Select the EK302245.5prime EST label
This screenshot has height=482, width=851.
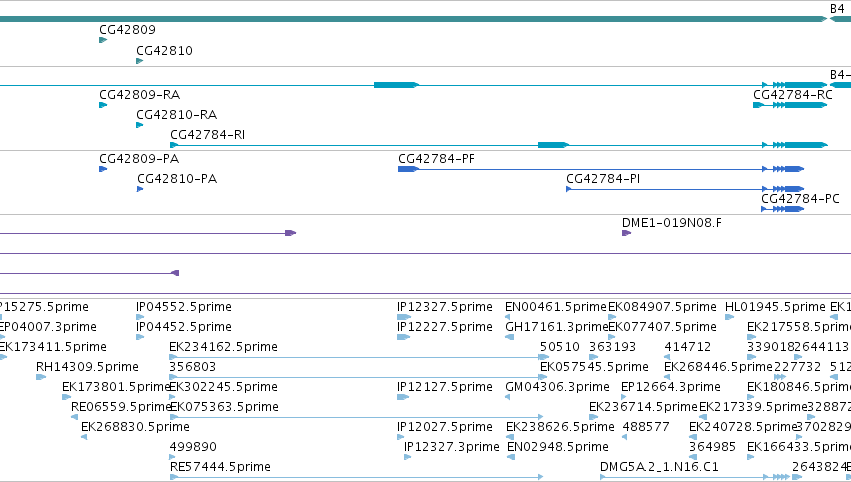(x=224, y=386)
